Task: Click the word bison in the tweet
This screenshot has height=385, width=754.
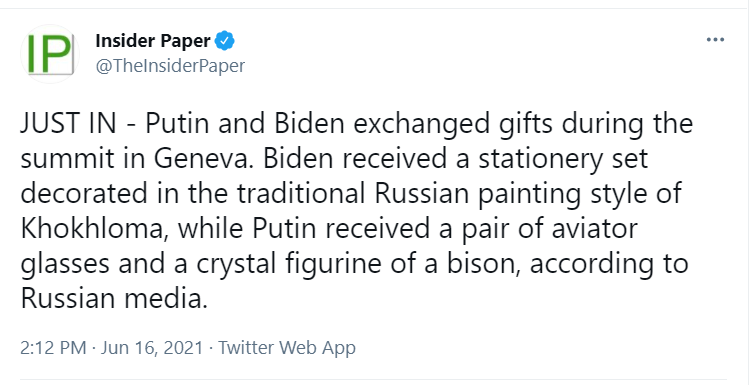Action: pos(483,264)
